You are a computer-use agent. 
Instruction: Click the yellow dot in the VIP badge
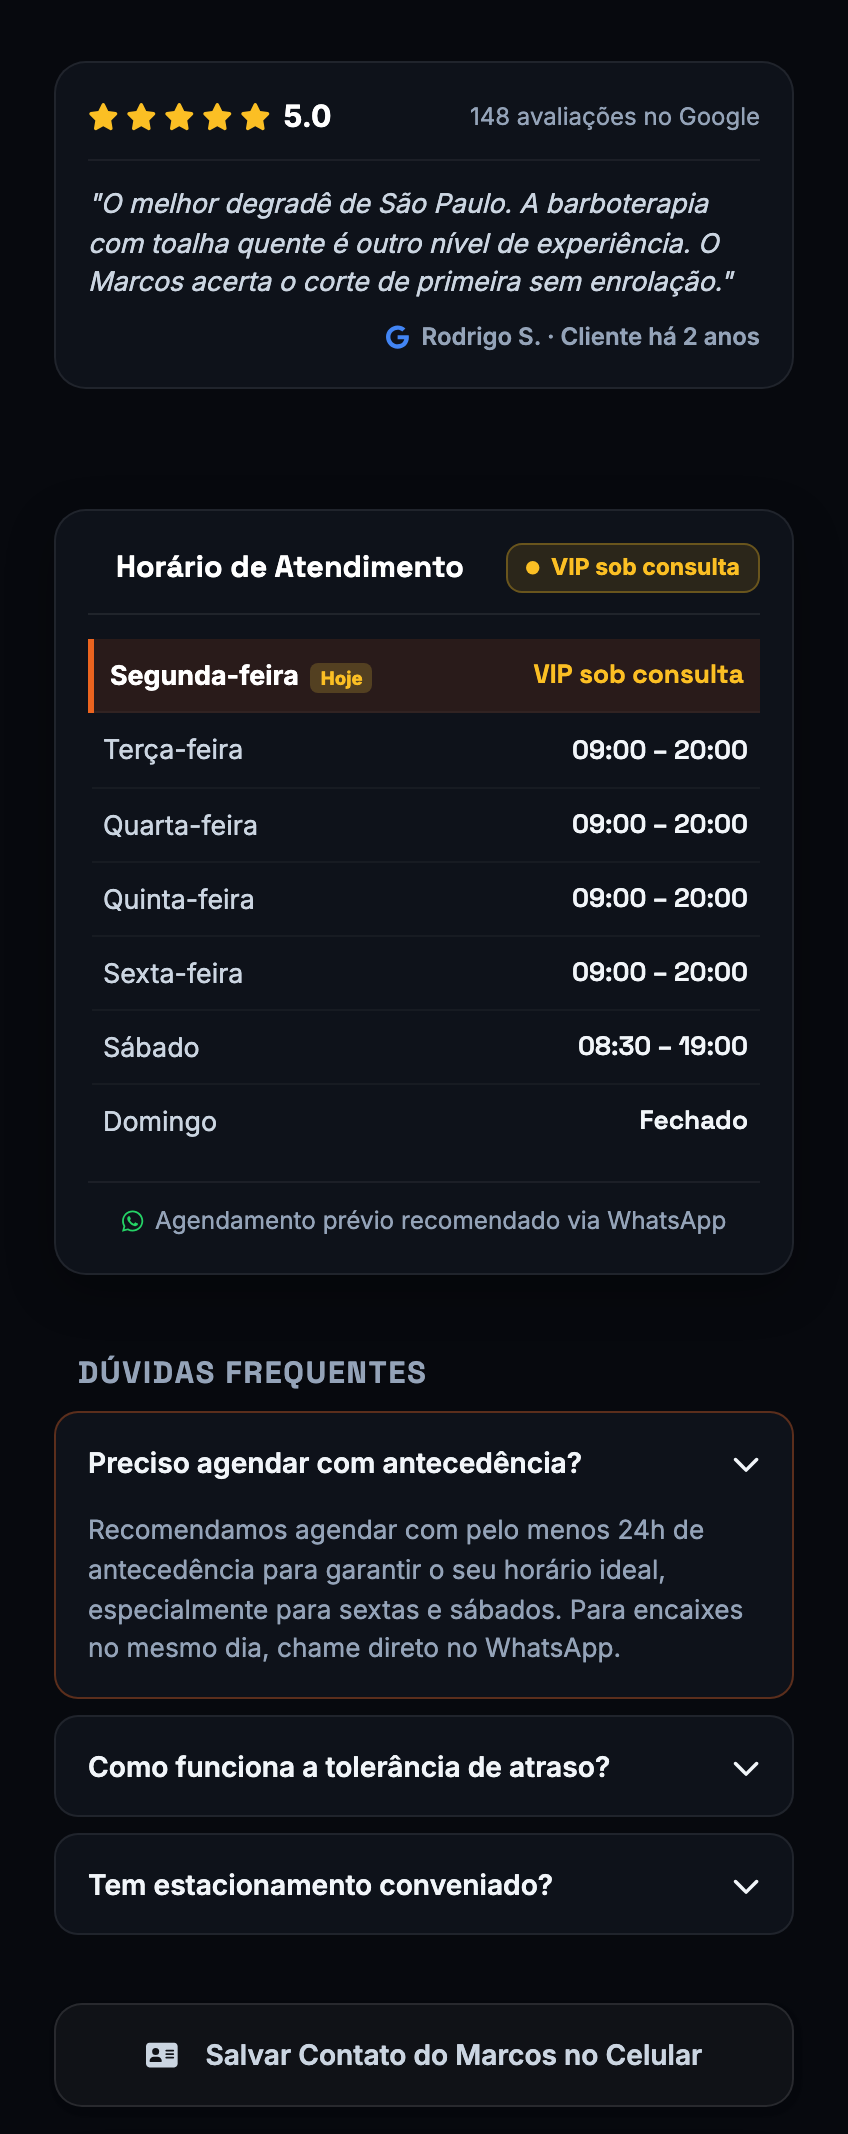[x=533, y=568]
